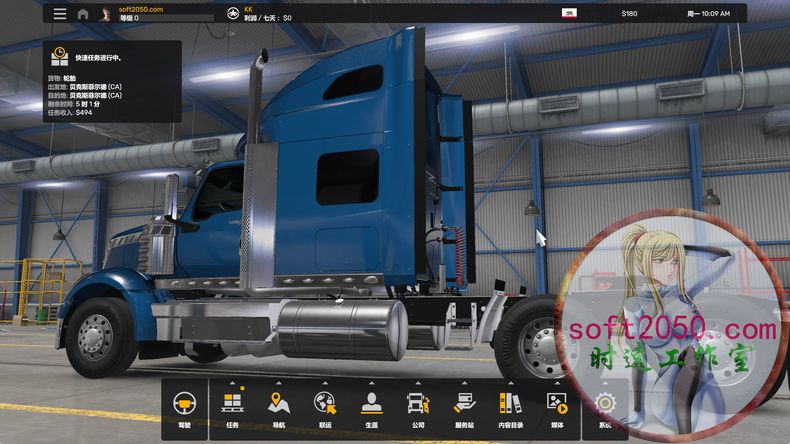Select the World of Trucks (联运) globe icon
This screenshot has width=790, height=444.
click(x=325, y=404)
